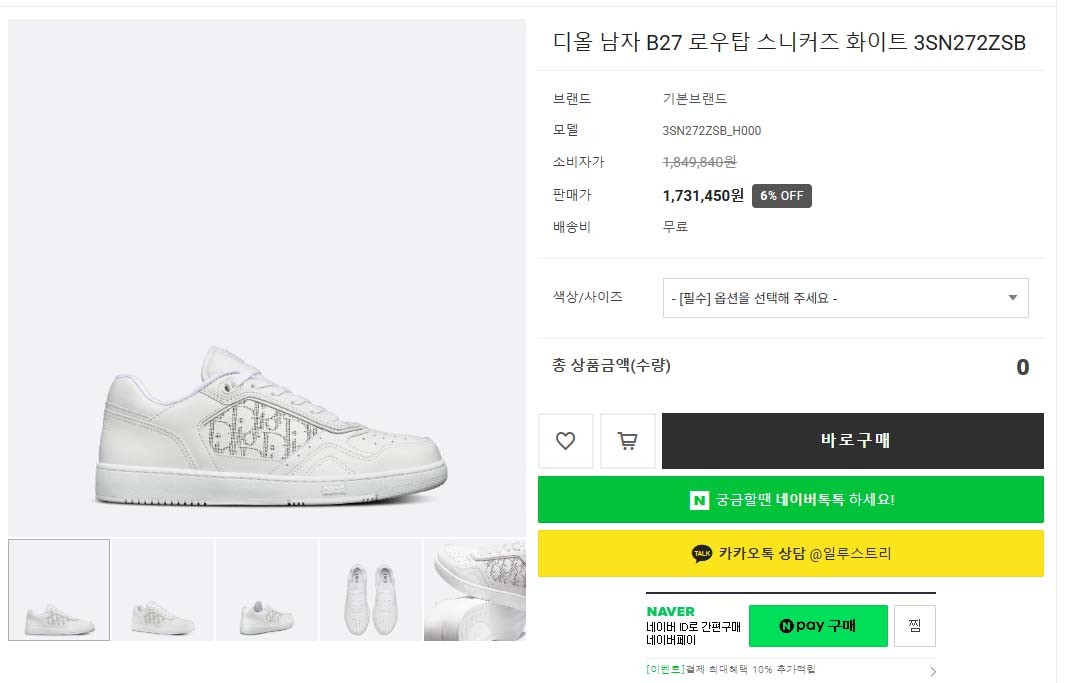The height and width of the screenshot is (683, 1065).
Task: Select the second shoe thumbnail
Action: point(163,590)
